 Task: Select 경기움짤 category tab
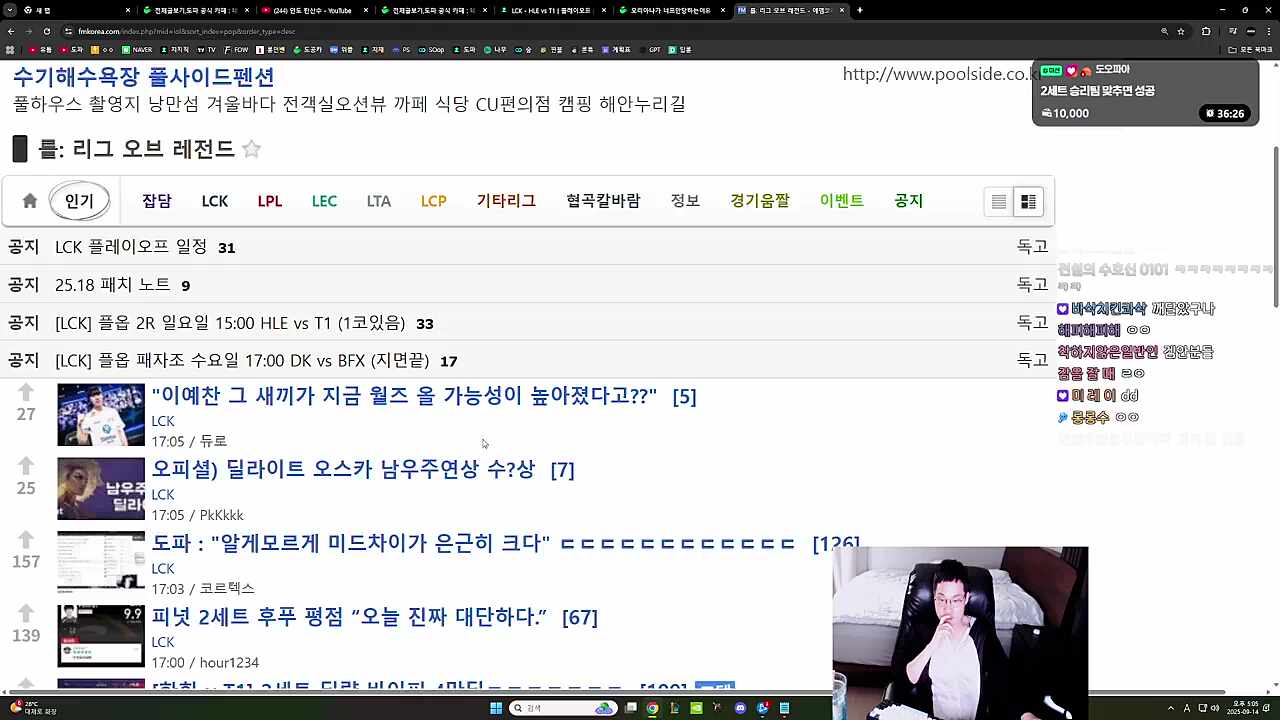pos(760,201)
